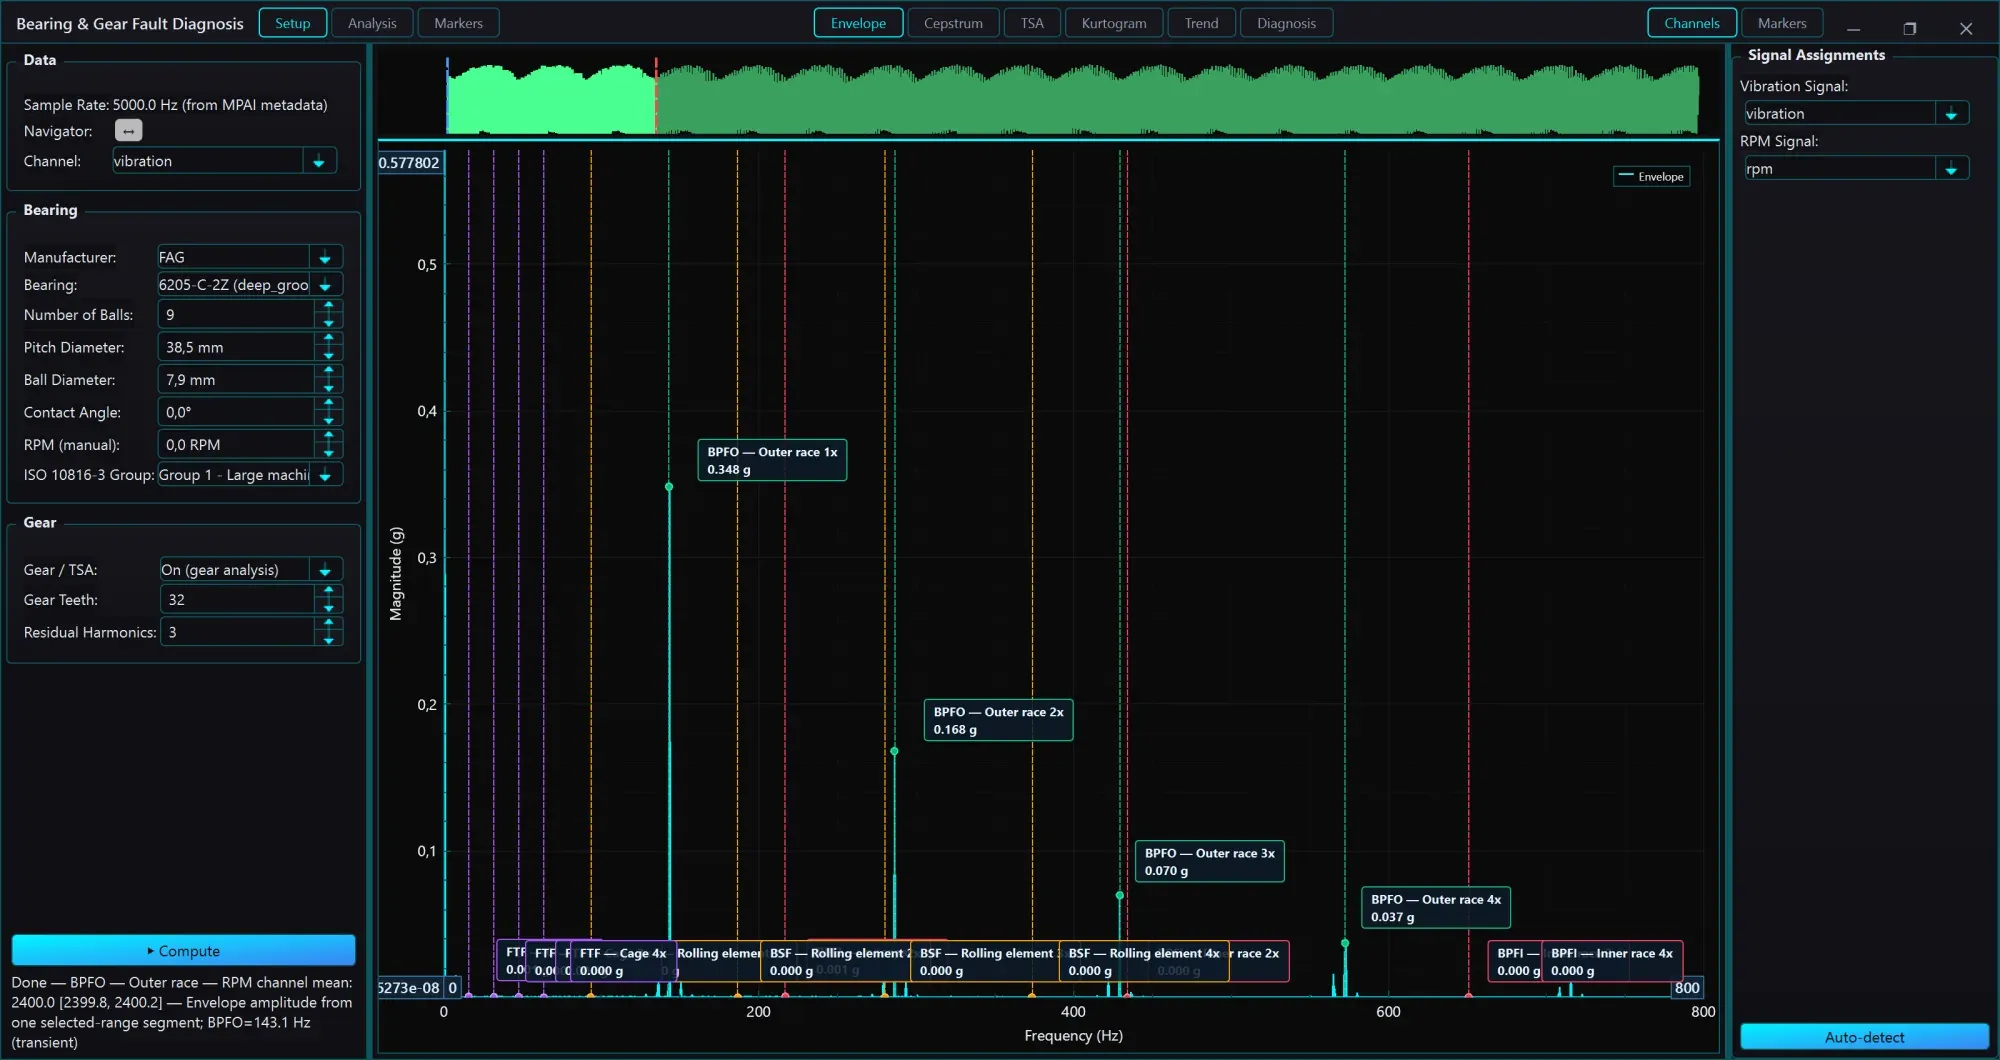Decrease the Number of Balls value
This screenshot has width=2000, height=1060.
coord(329,322)
